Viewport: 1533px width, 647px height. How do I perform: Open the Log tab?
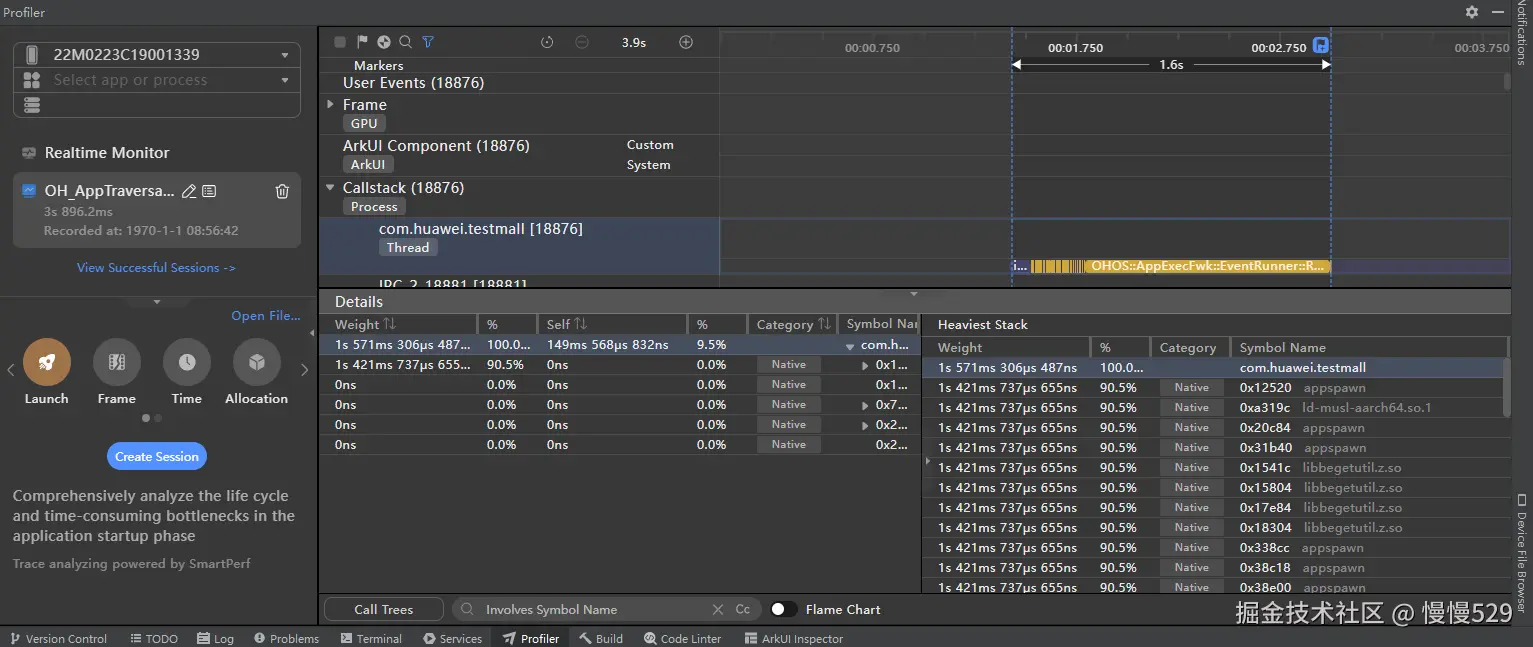coord(215,638)
